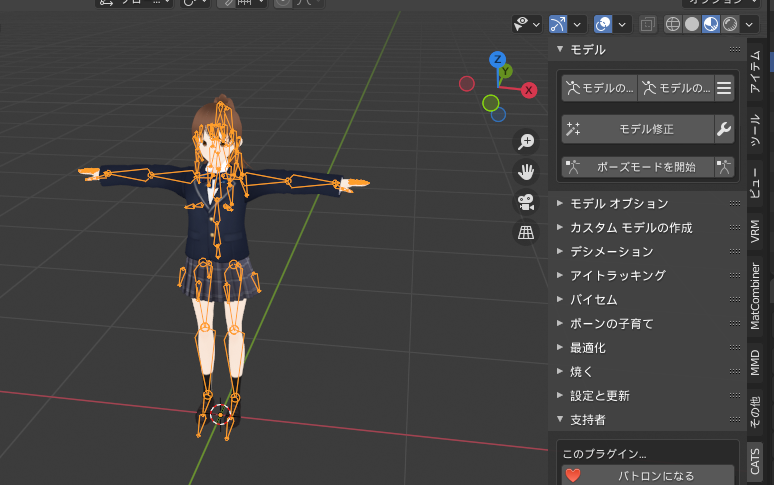Click the ポーズモードを開始 button
The height and width of the screenshot is (485, 774).
[638, 167]
